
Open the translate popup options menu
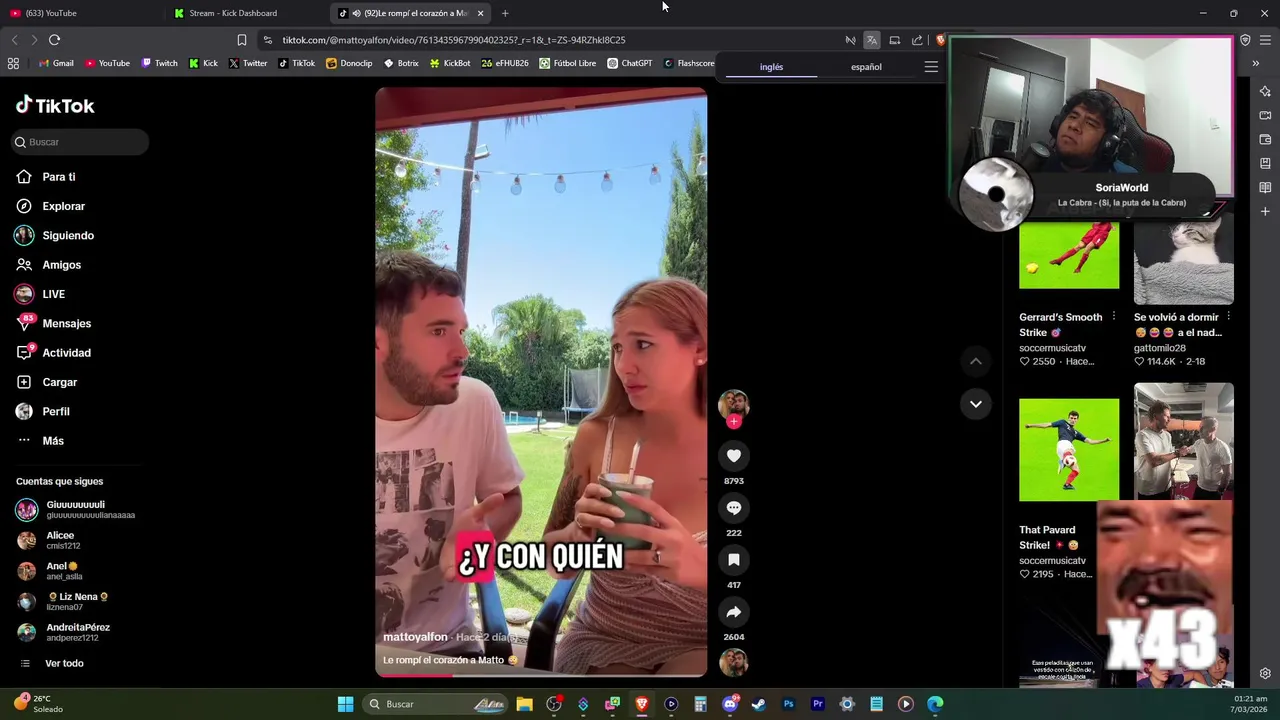(931, 67)
